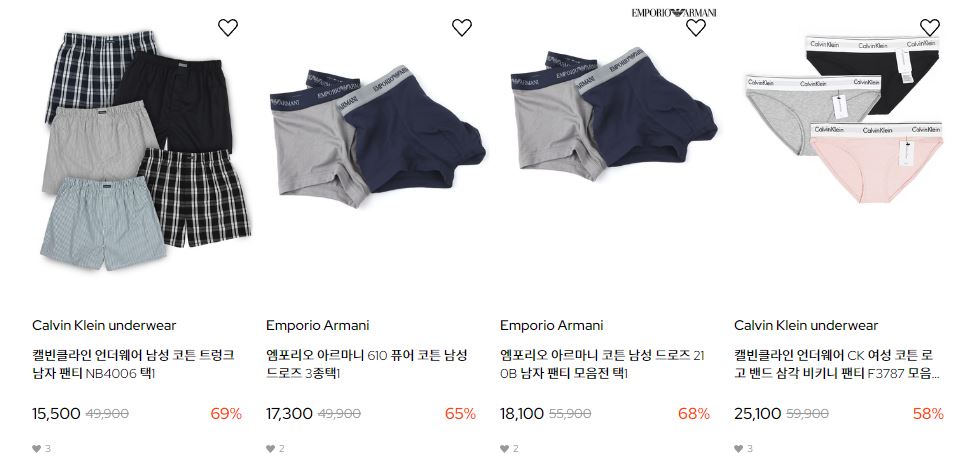
Task: Click small like heart under 18,100 price
Action: pyautogui.click(x=504, y=449)
